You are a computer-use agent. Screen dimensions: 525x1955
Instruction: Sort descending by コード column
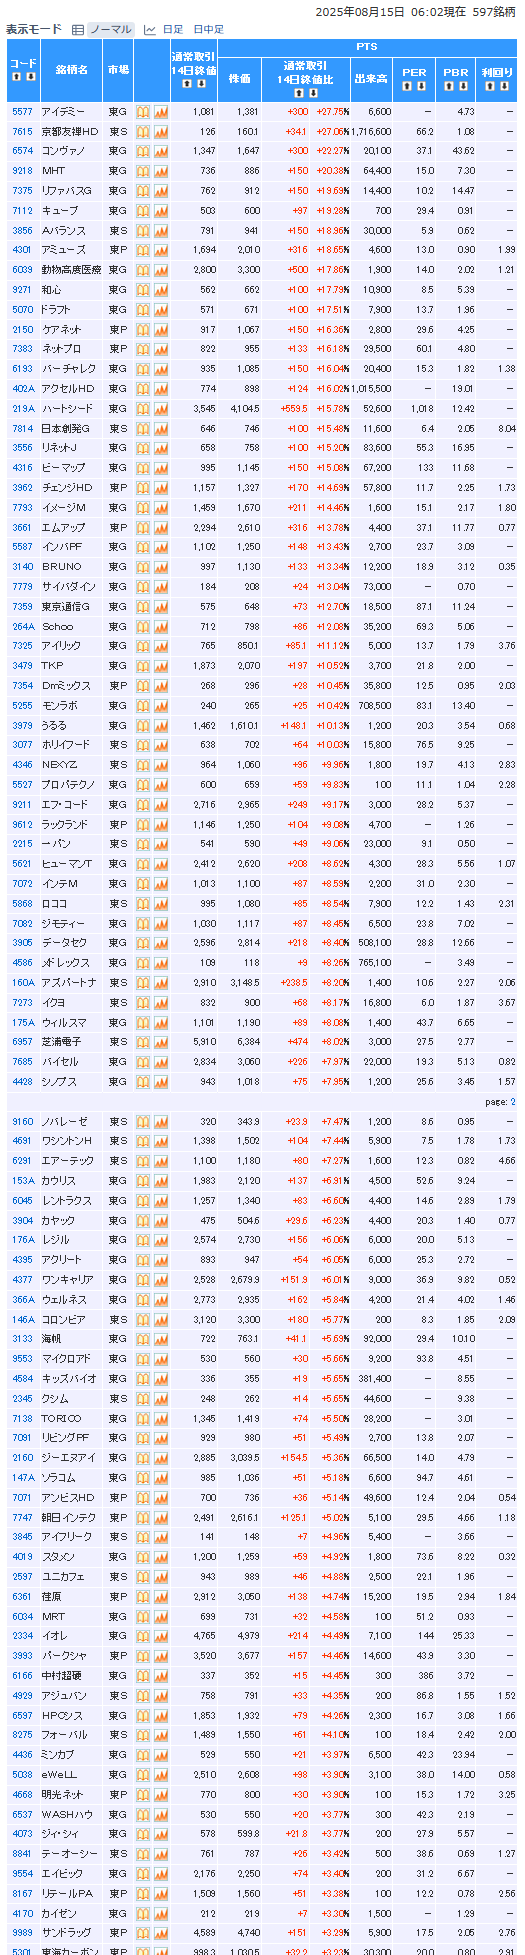[x=30, y=77]
